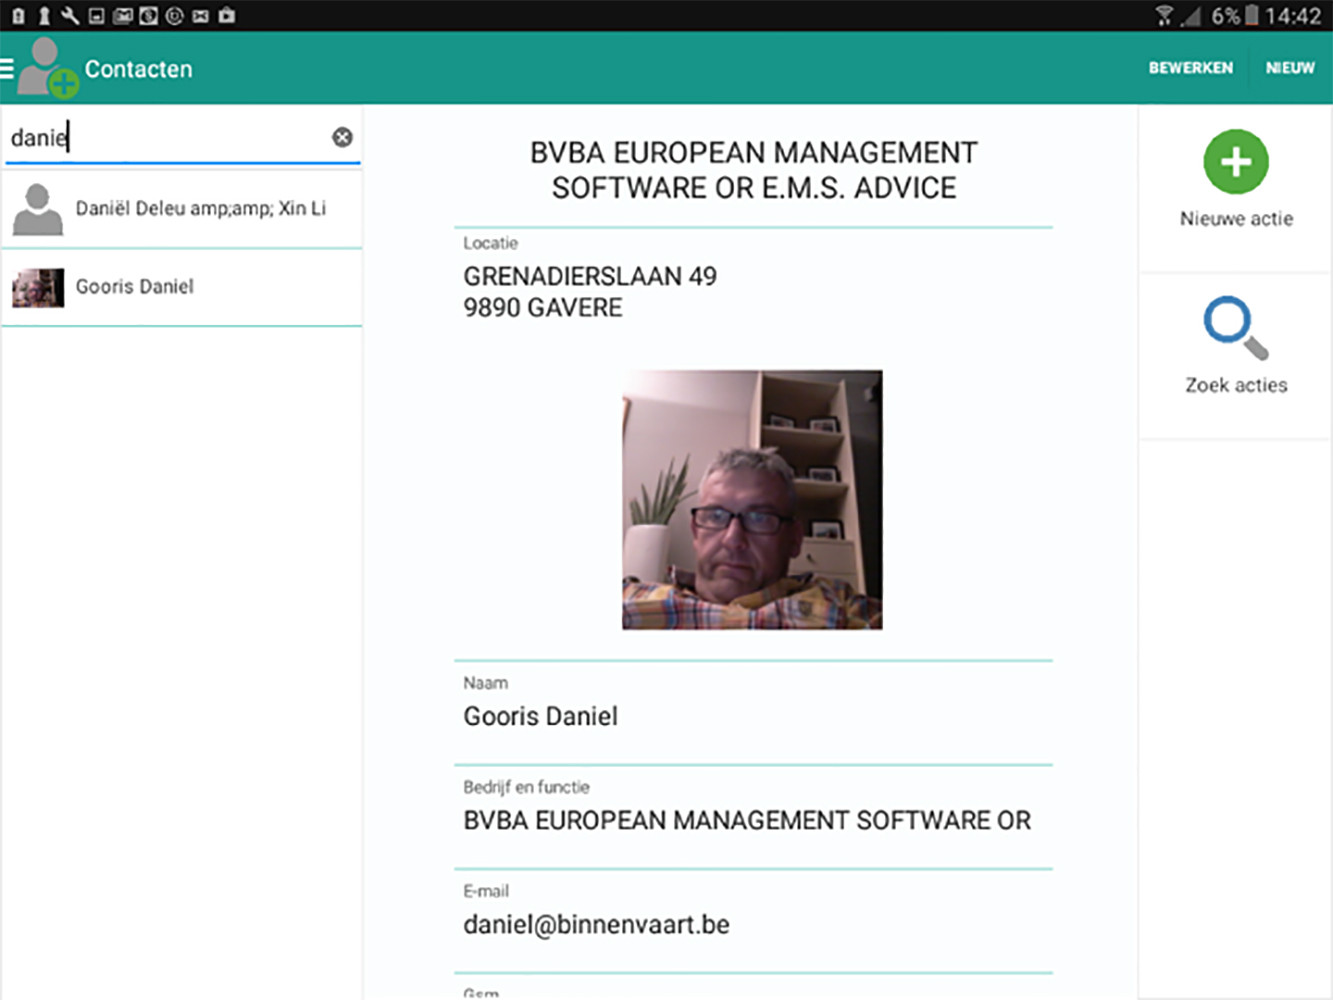The image size is (1333, 1000).
Task: Click the email daniel@binnenvaart.be
Action: coord(596,924)
